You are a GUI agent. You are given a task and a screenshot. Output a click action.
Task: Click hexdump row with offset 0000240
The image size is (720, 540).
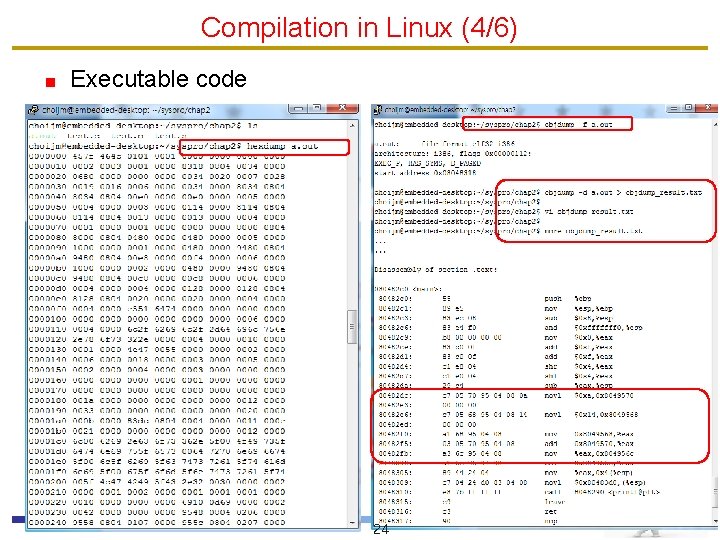pyautogui.click(x=157, y=523)
